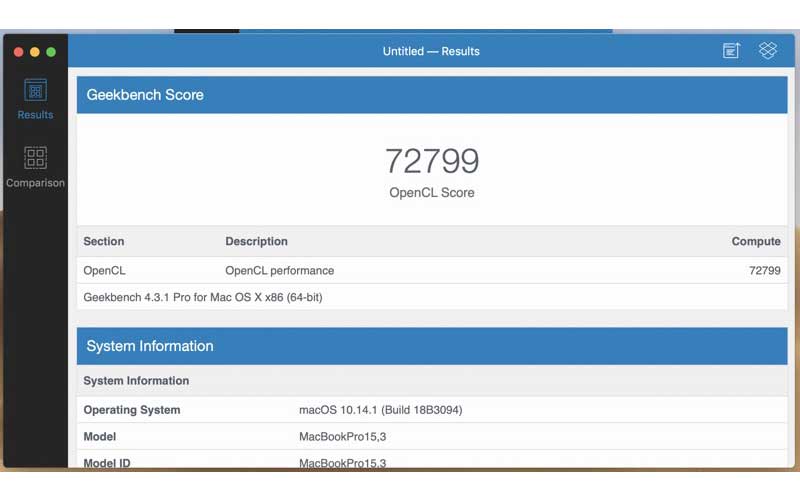This screenshot has height=501, width=800.
Task: Click the Compute column header
Action: (756, 241)
